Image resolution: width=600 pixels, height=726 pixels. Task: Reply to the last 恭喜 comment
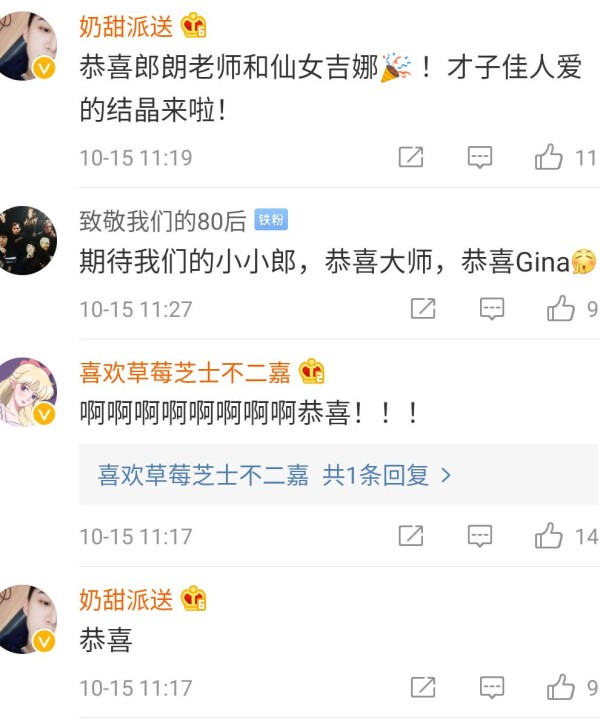tap(492, 688)
